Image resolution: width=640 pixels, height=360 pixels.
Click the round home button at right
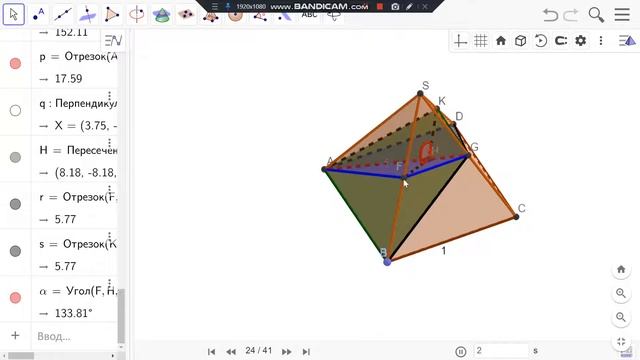tap(621, 270)
